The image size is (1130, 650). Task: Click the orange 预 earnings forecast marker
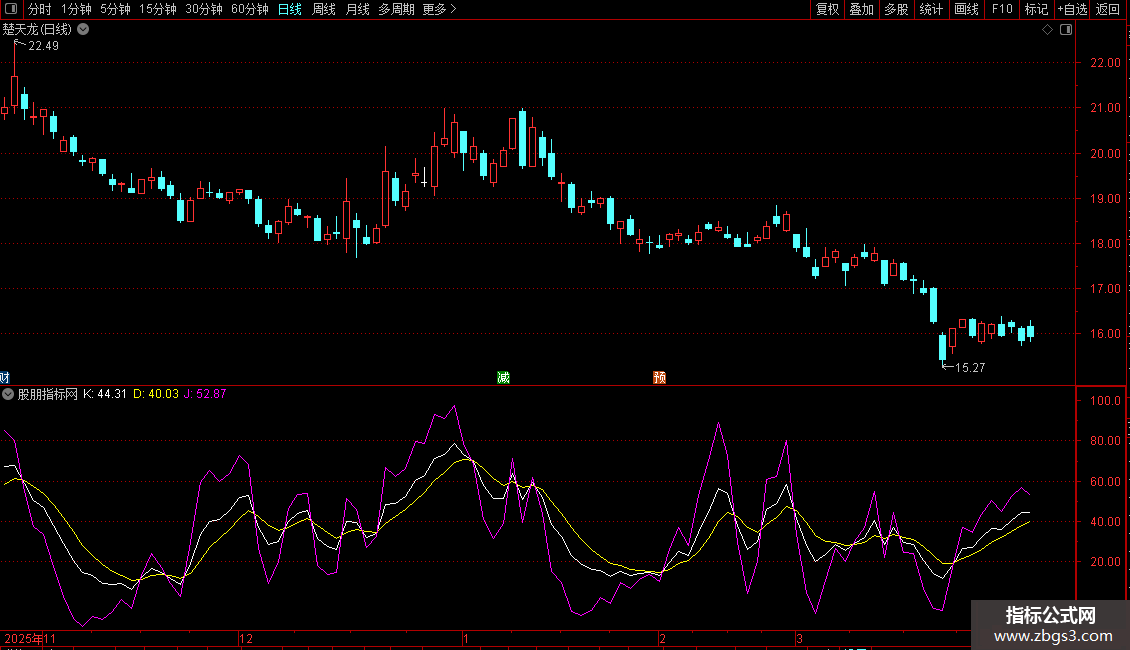(x=659, y=377)
